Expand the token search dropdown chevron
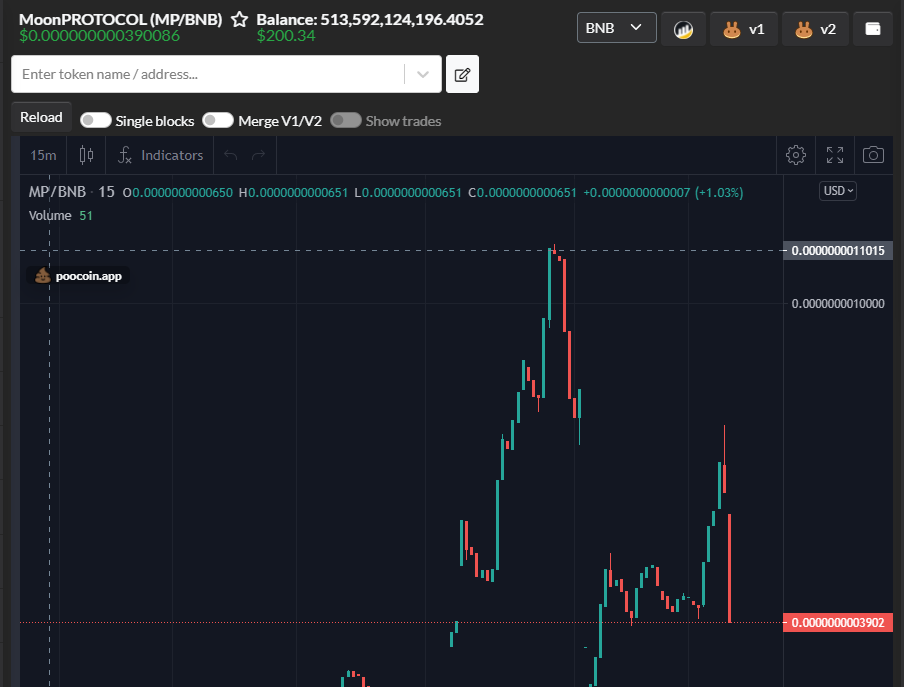 point(423,74)
